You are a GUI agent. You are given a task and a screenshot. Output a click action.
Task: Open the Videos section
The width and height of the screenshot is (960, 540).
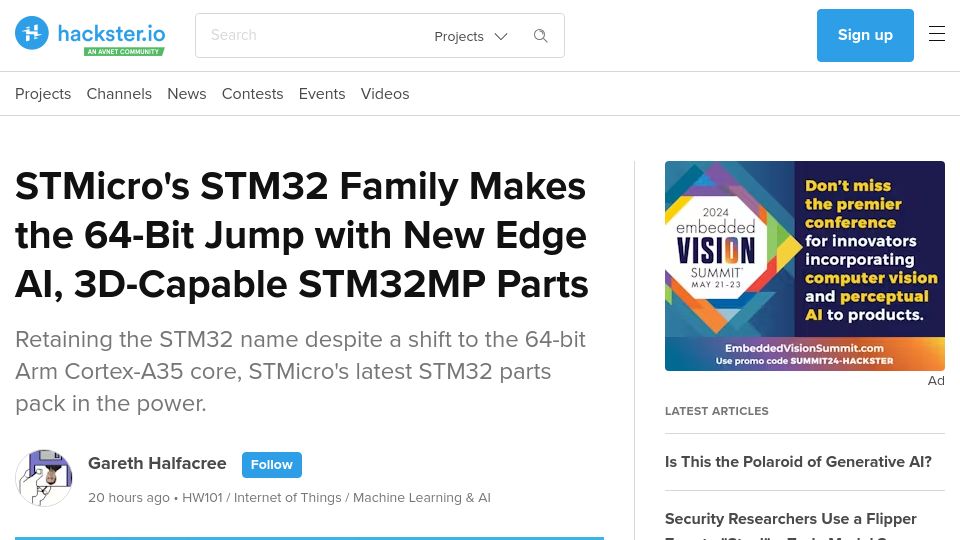click(384, 94)
